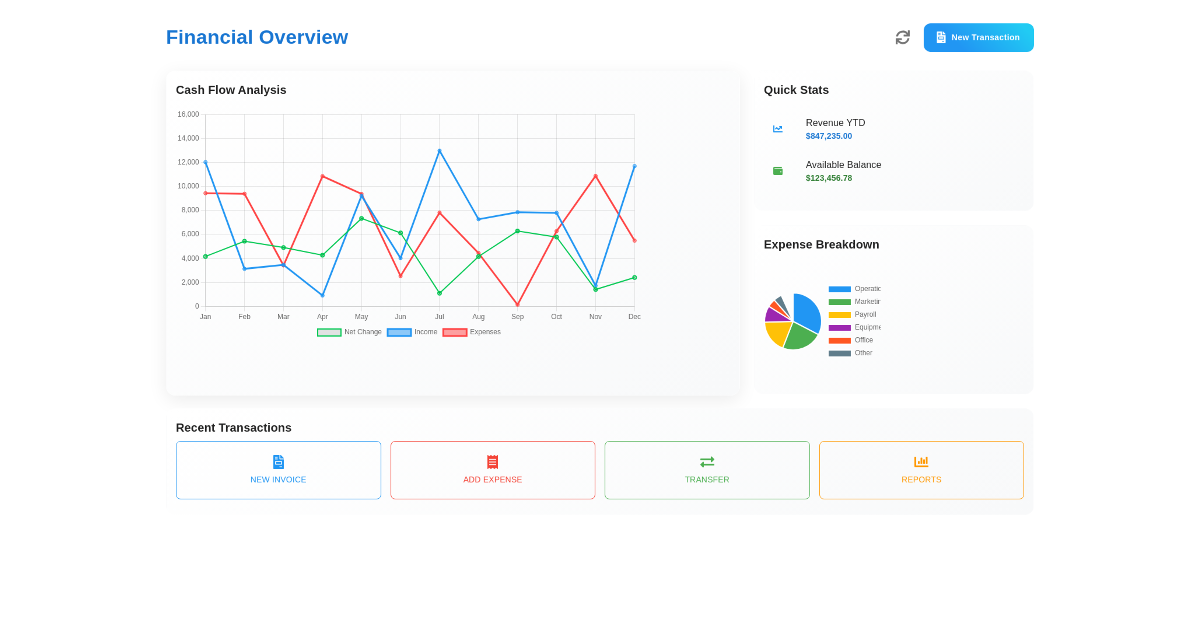Click the document icon inside New Transaction button

[941, 37]
